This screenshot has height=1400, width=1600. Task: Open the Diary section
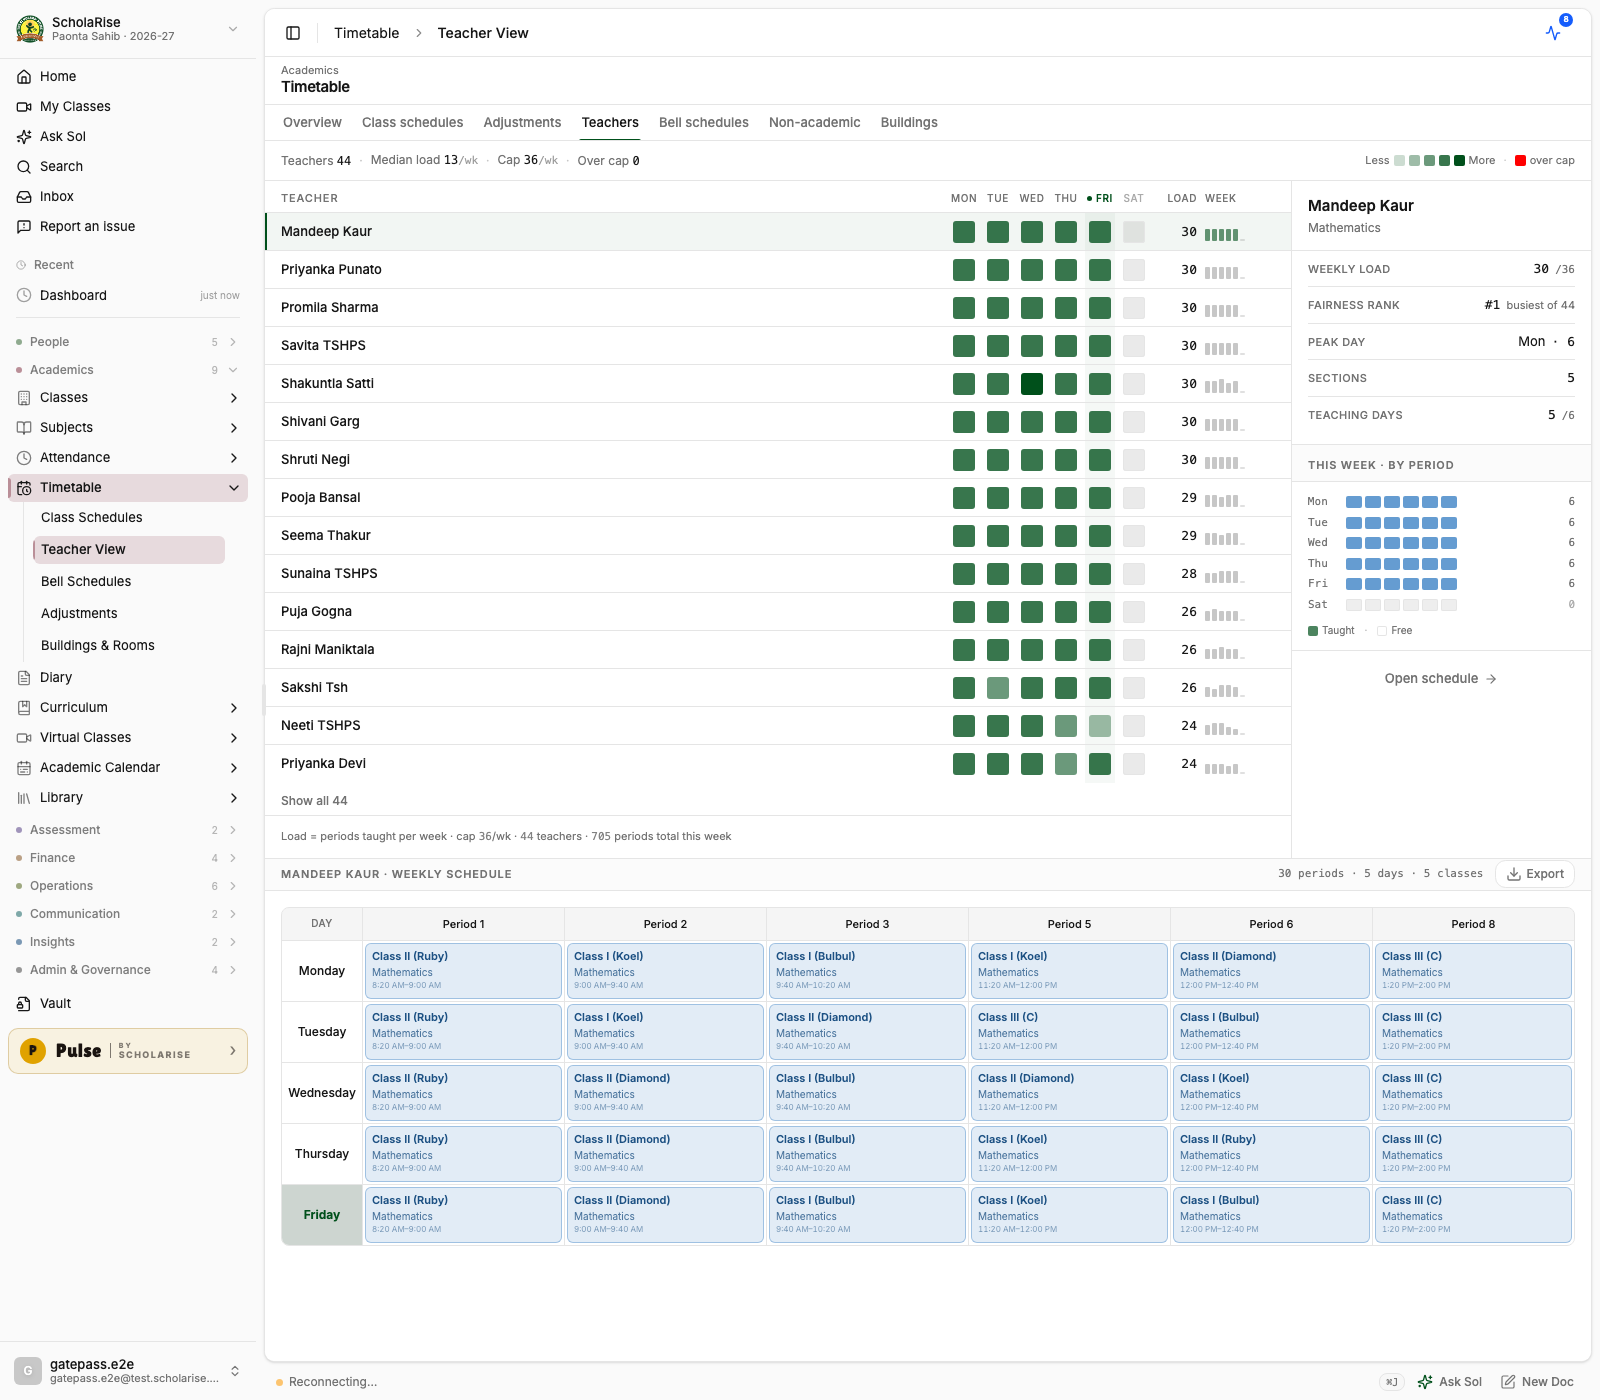(x=128, y=677)
